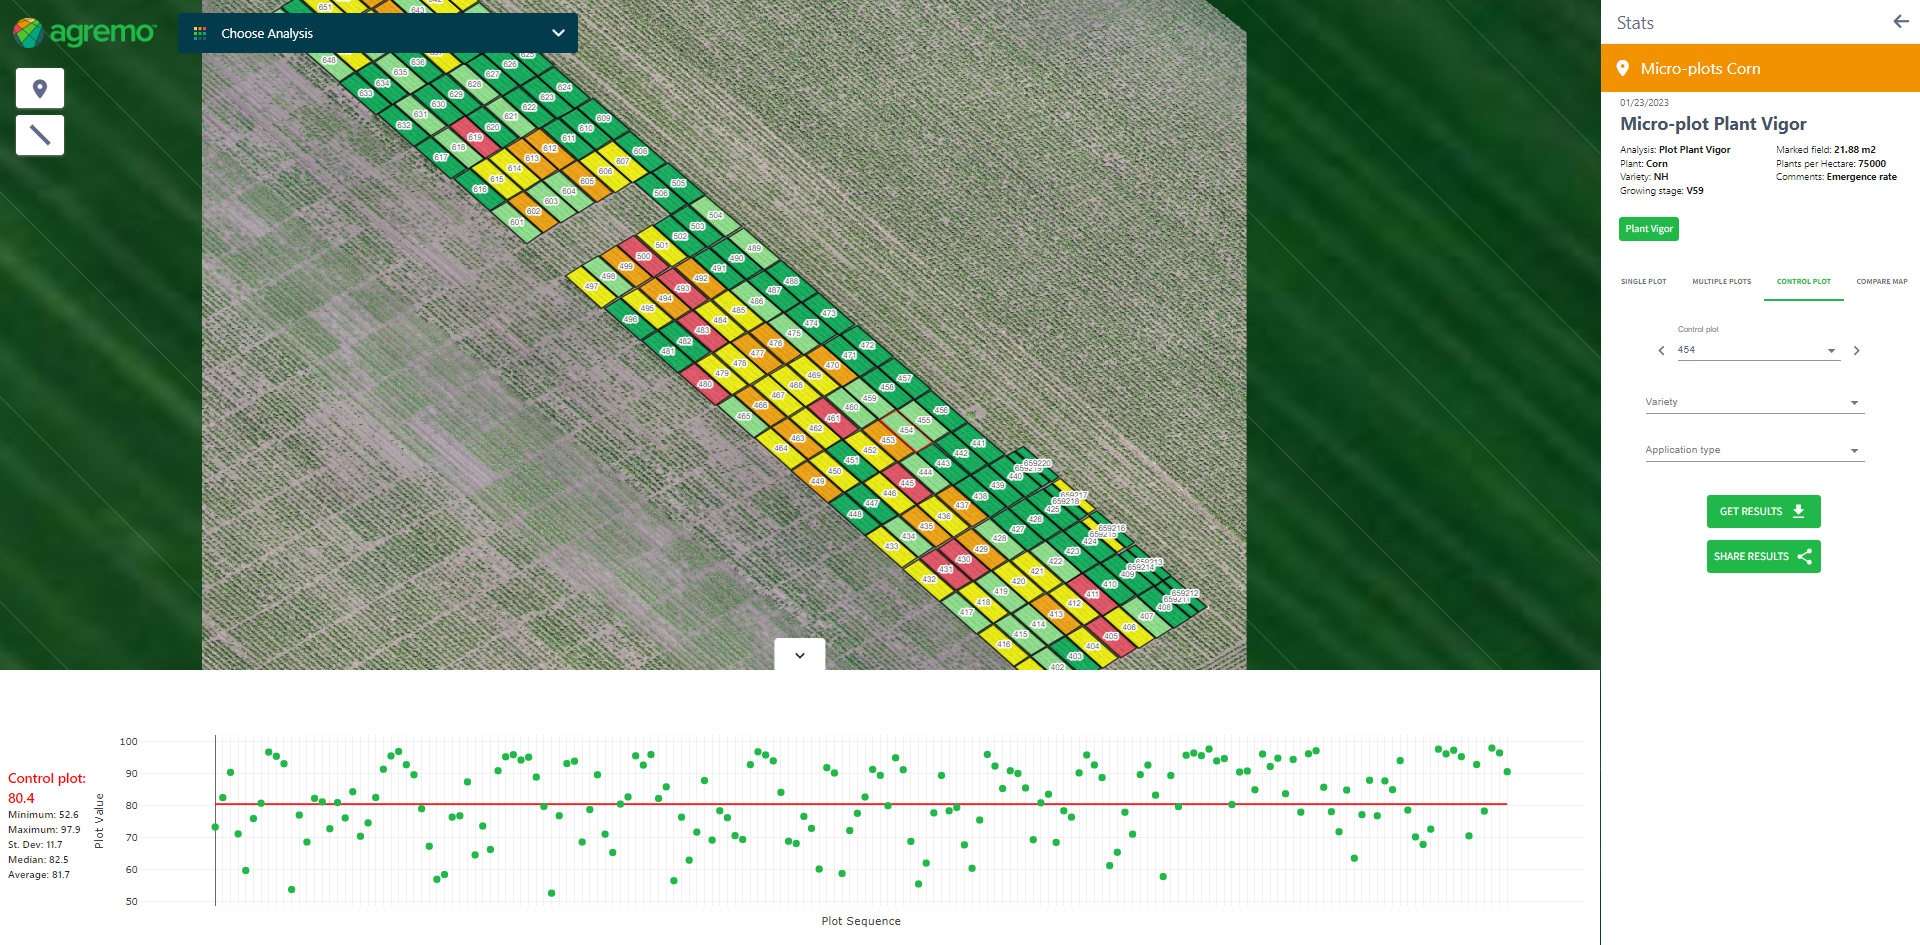Select the line measurement tool
Viewport: 1920px width, 945px height.
pyautogui.click(x=40, y=135)
